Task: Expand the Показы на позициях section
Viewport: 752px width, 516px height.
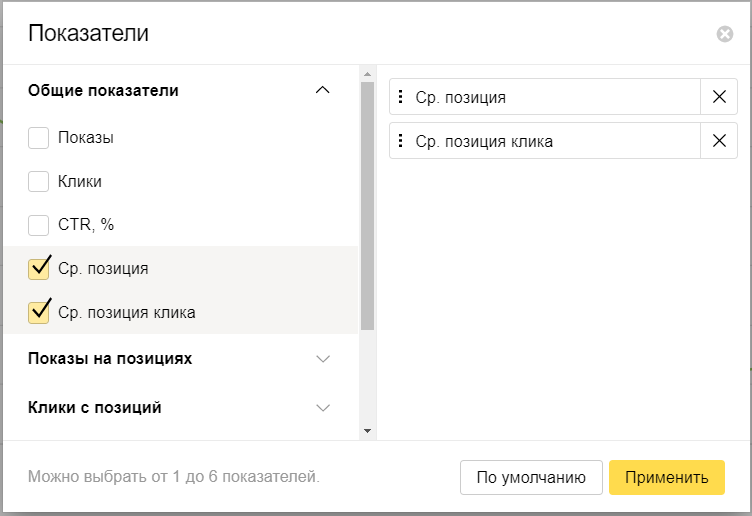Action: tap(323, 359)
